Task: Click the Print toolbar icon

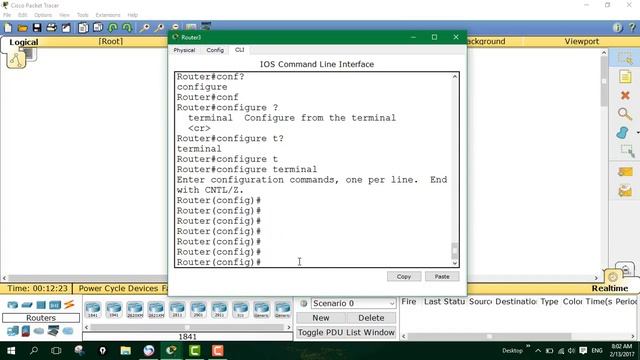Action: [51, 28]
